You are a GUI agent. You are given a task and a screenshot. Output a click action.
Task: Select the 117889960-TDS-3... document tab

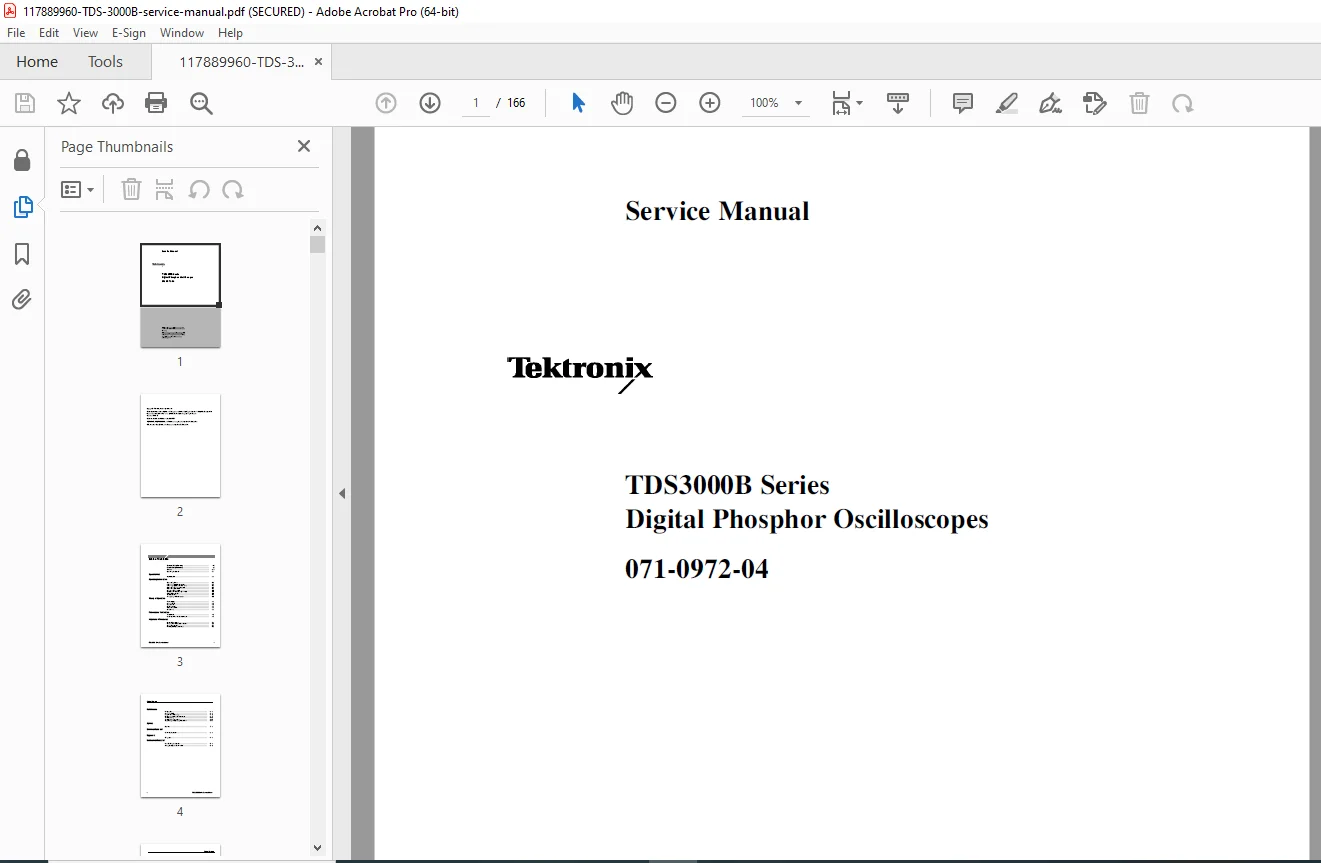[x=241, y=62]
